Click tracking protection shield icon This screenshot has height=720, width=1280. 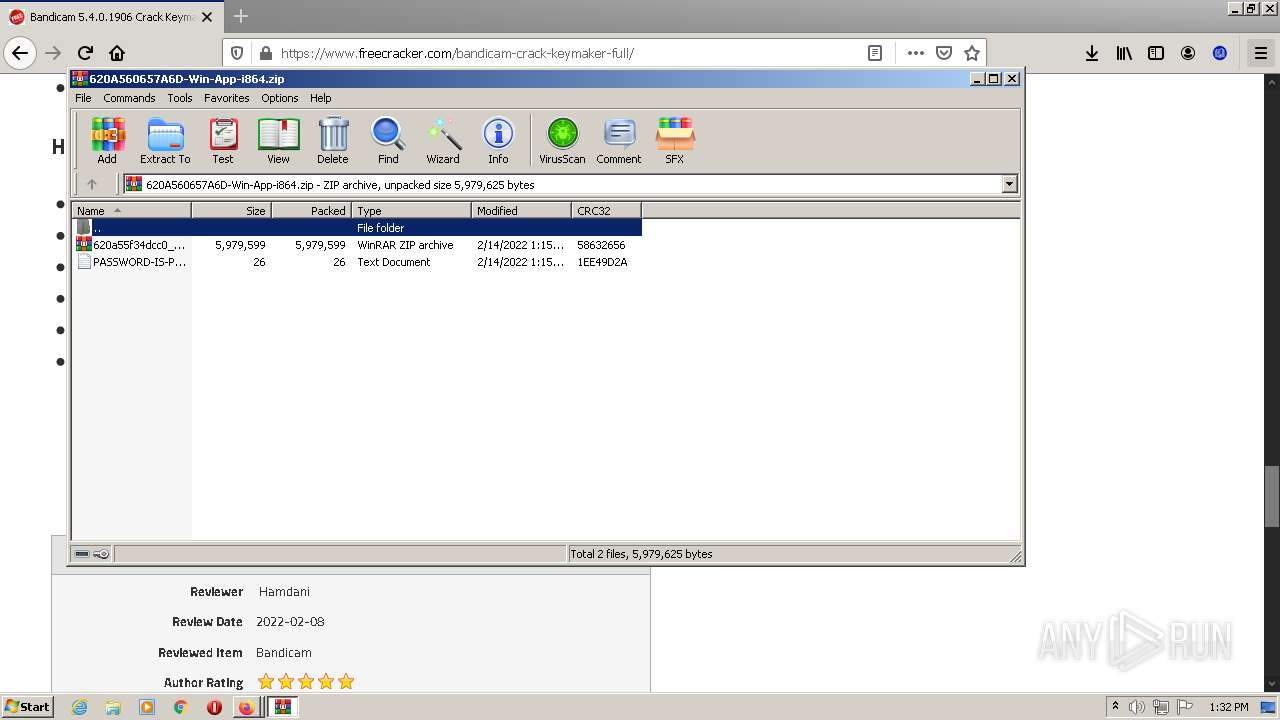pos(237,53)
